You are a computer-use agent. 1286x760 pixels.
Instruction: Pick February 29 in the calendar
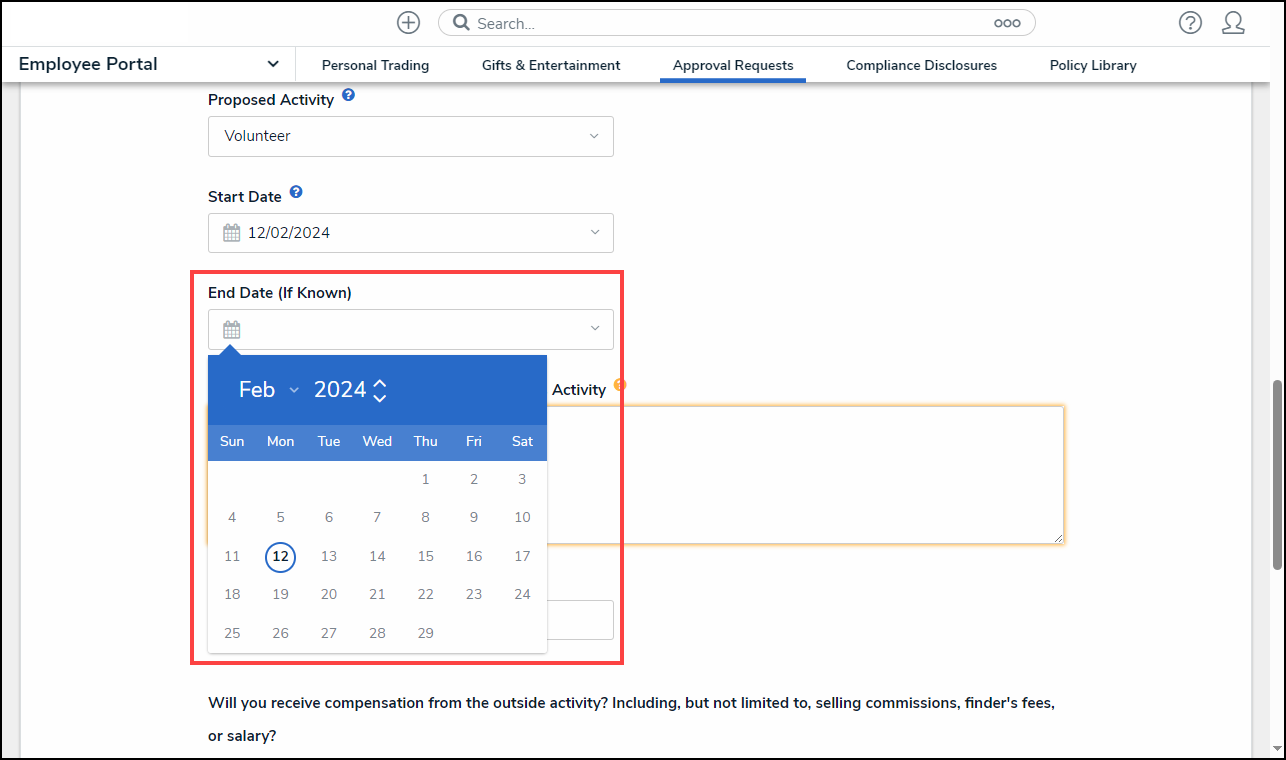tap(425, 633)
